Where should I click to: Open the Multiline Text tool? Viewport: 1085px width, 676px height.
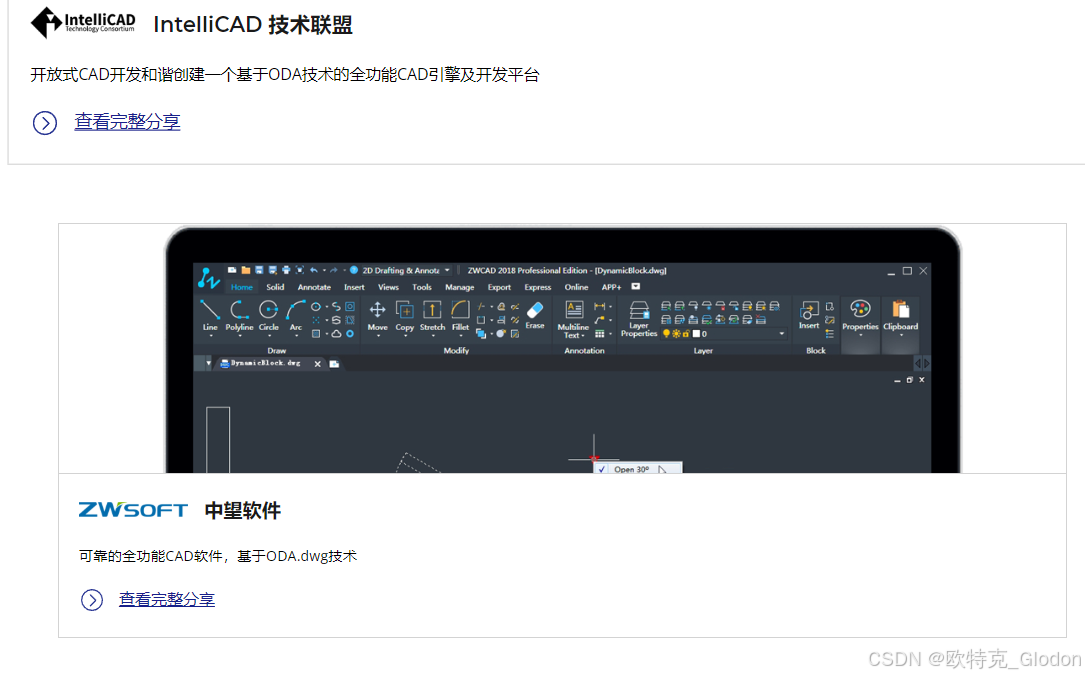pos(574,318)
